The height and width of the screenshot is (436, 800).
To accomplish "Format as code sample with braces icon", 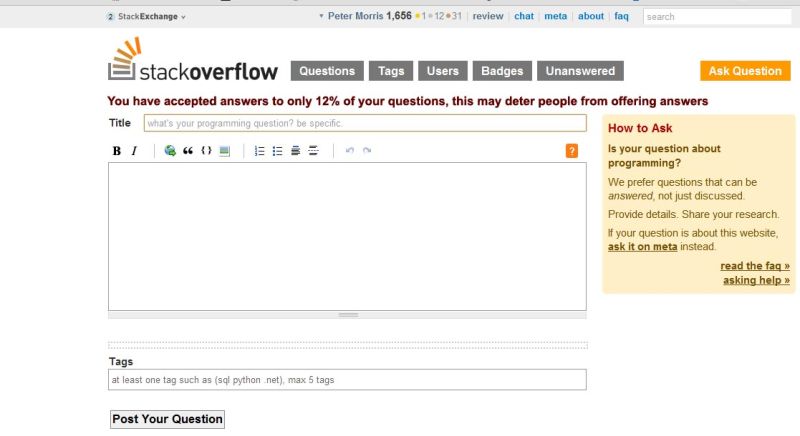I will click(206, 150).
